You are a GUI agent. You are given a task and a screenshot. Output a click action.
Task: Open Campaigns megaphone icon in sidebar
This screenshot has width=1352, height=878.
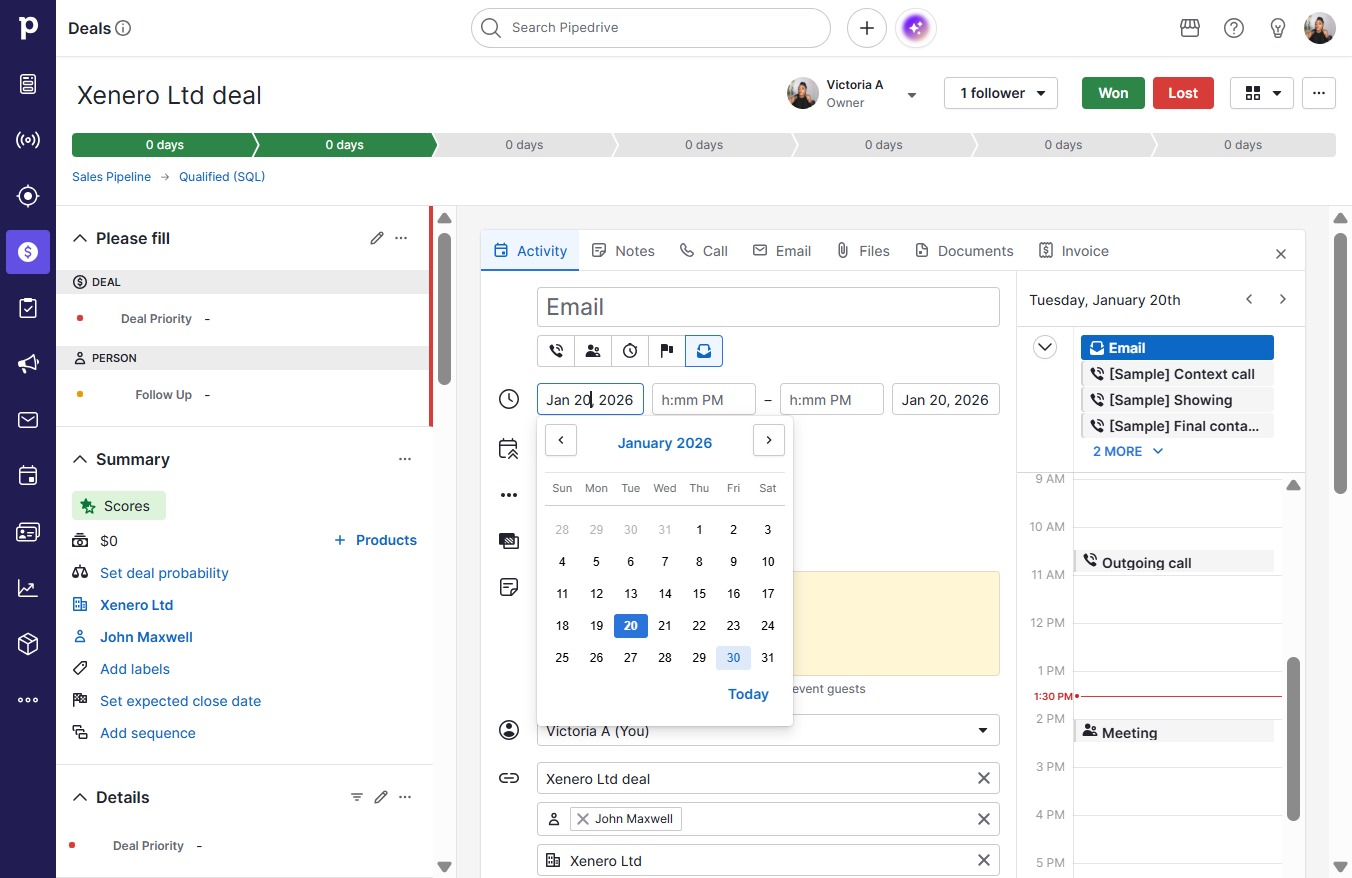coord(28,364)
